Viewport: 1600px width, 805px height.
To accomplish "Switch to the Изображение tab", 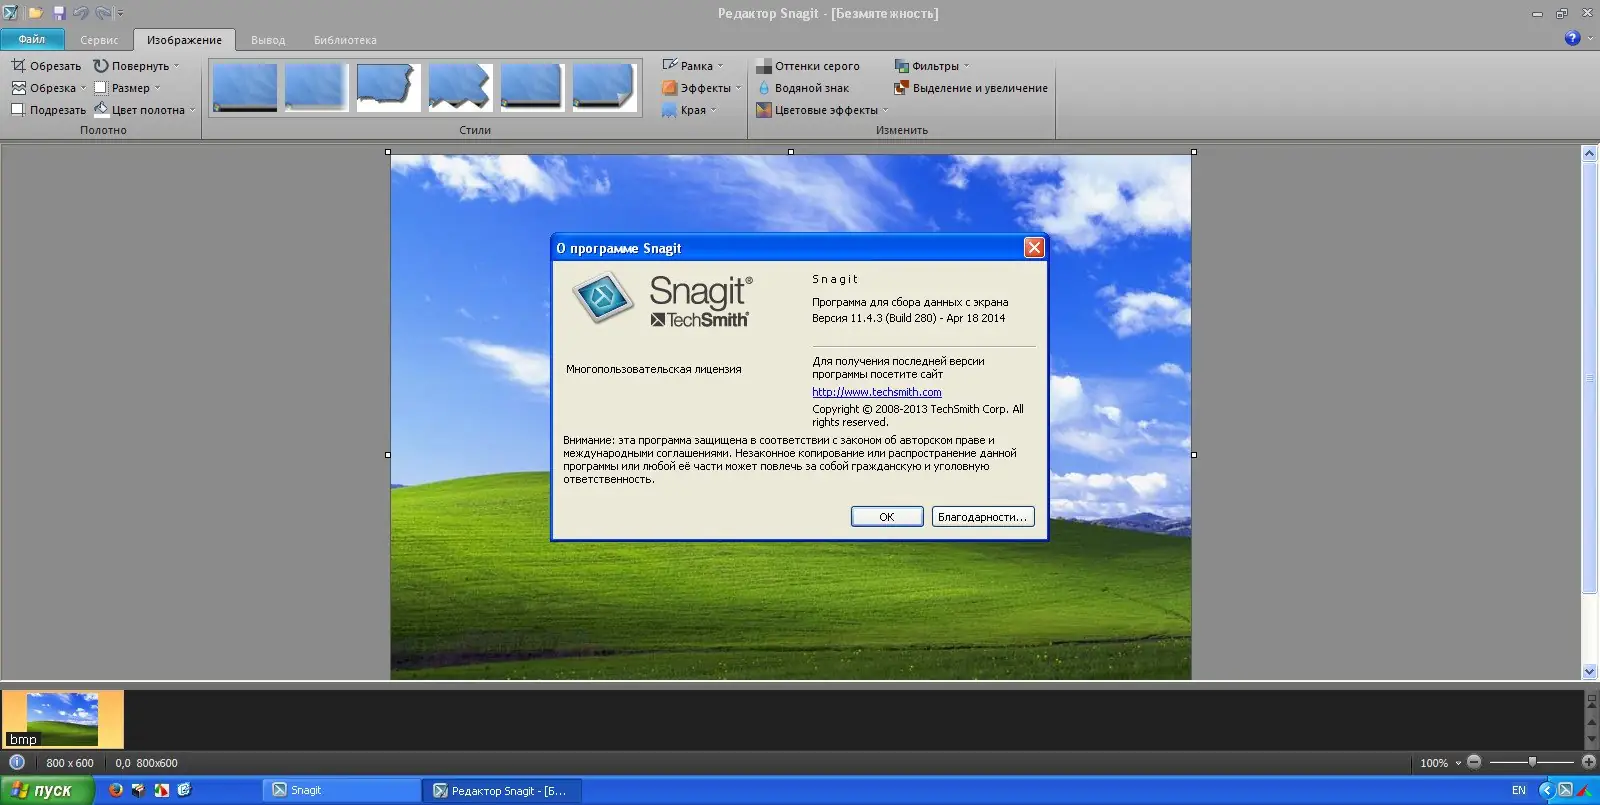I will pyautogui.click(x=184, y=40).
